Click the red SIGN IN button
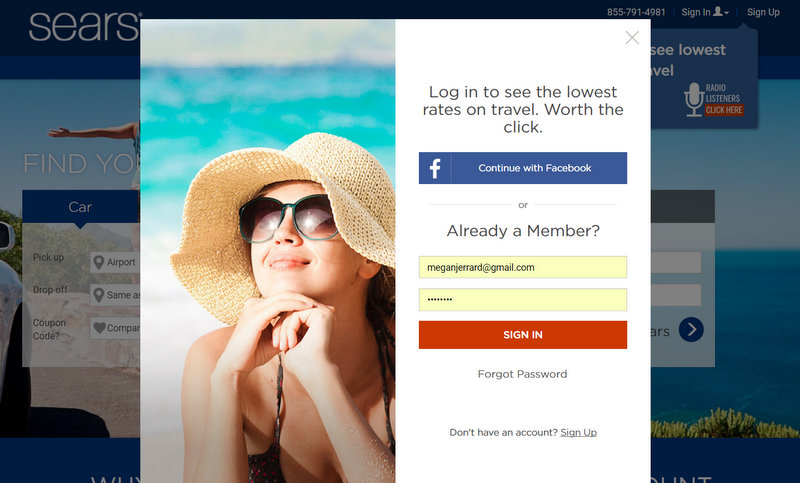The height and width of the screenshot is (483, 800). click(x=523, y=335)
